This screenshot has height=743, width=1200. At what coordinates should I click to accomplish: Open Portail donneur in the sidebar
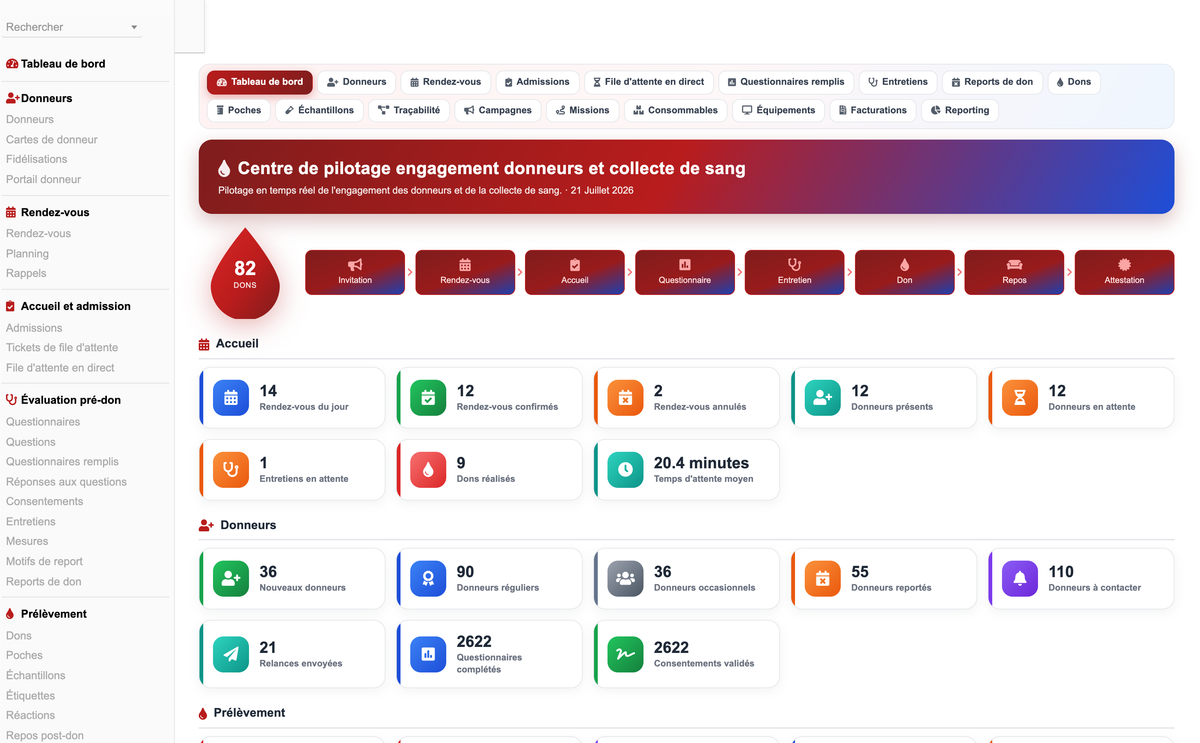(44, 179)
